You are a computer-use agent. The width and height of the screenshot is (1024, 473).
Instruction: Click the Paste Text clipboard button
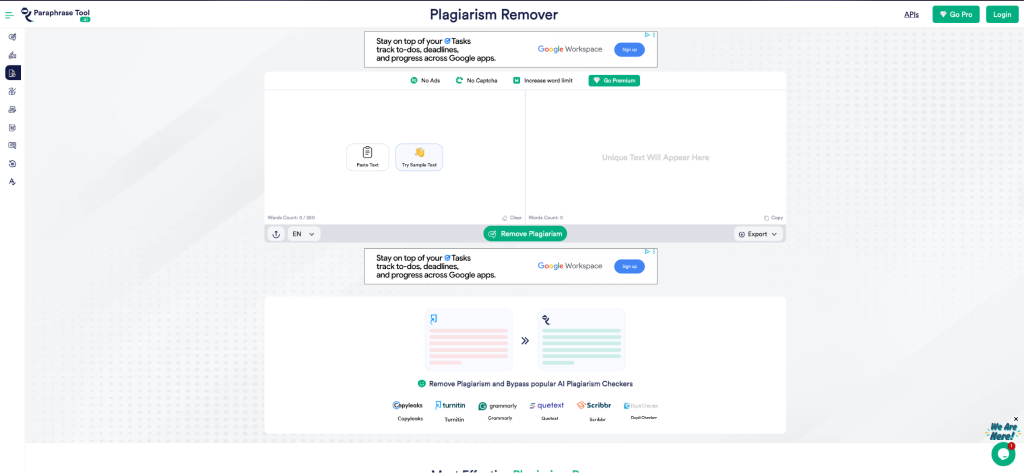(367, 157)
